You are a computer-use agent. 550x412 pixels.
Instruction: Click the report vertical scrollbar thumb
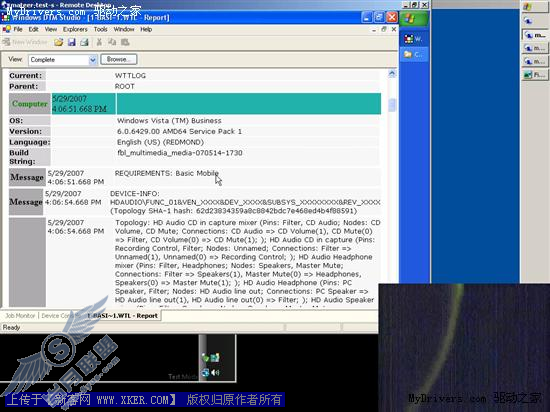(x=392, y=104)
